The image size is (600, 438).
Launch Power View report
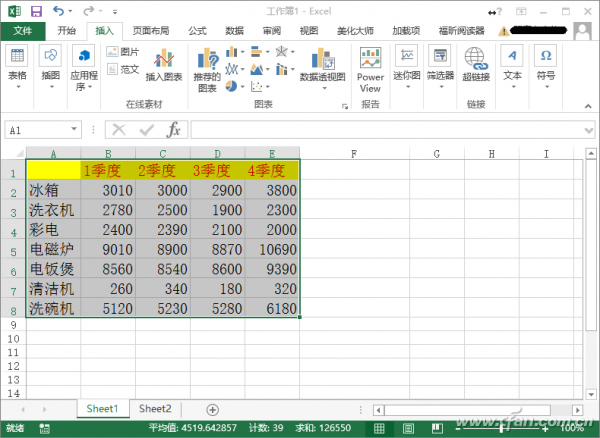(x=370, y=70)
